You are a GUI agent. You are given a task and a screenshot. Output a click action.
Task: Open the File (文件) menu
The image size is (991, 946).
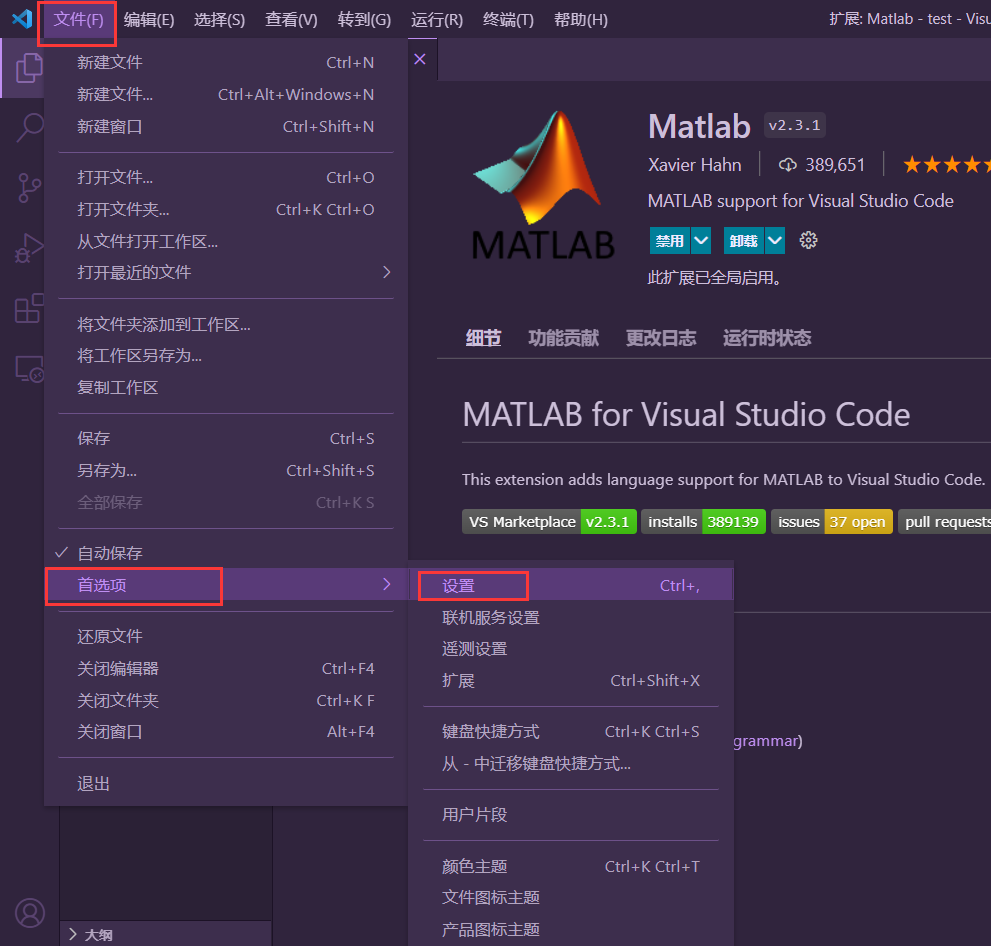click(78, 20)
